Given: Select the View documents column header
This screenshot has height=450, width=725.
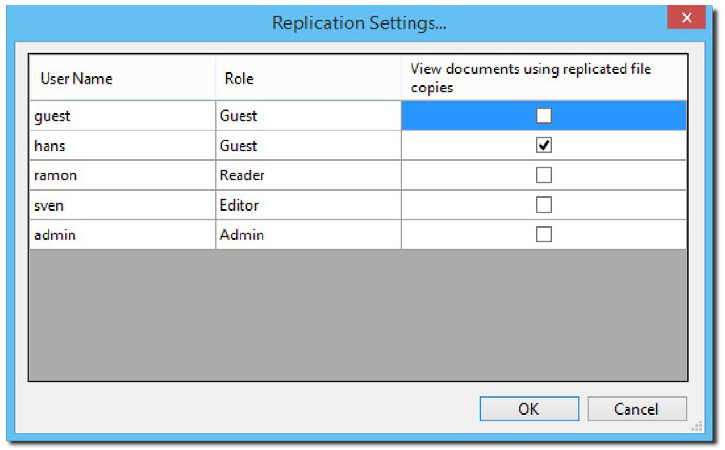Looking at the screenshot, I should tap(544, 78).
